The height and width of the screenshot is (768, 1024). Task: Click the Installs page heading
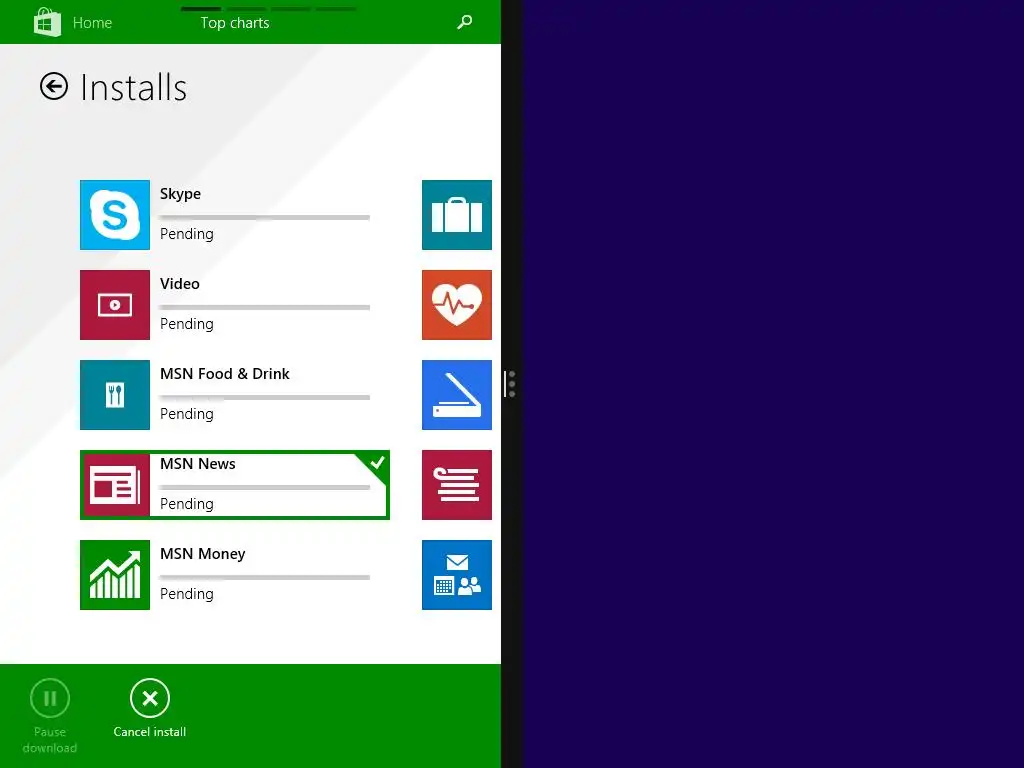point(133,88)
